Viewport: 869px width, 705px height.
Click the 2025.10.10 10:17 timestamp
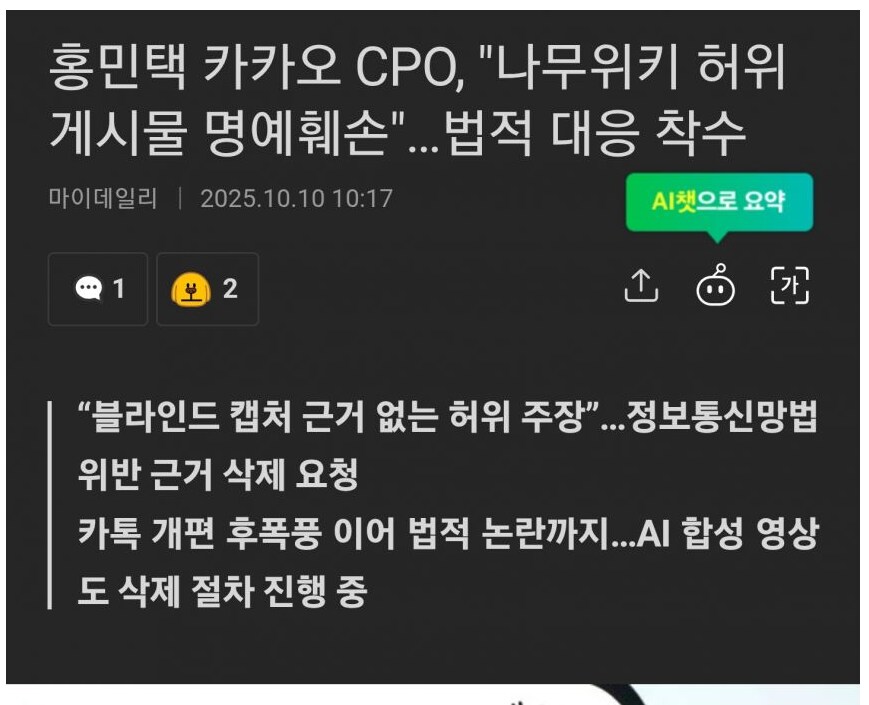(x=297, y=199)
